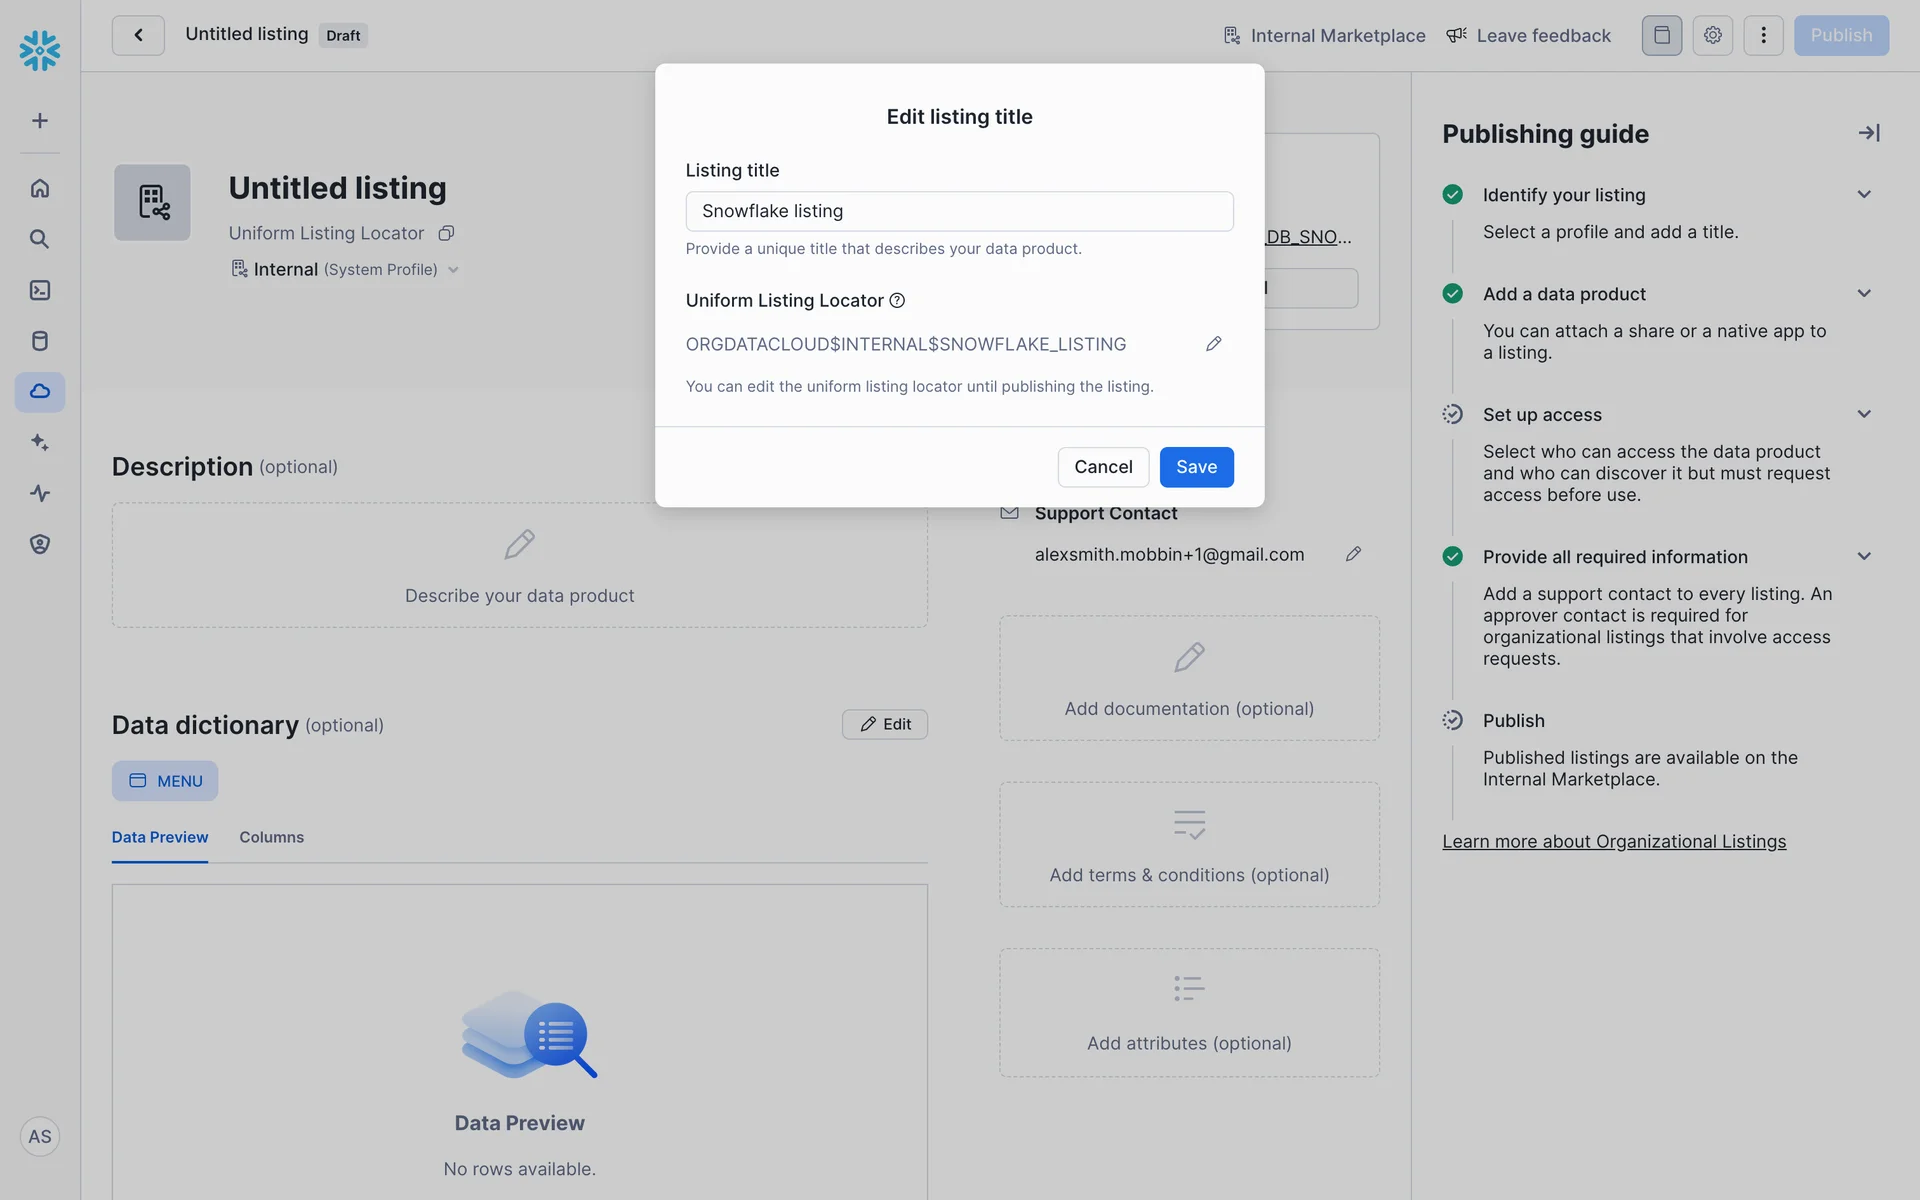Click the pencil icon beside Uniform Listing Locator
The height and width of the screenshot is (1200, 1920).
[1213, 344]
